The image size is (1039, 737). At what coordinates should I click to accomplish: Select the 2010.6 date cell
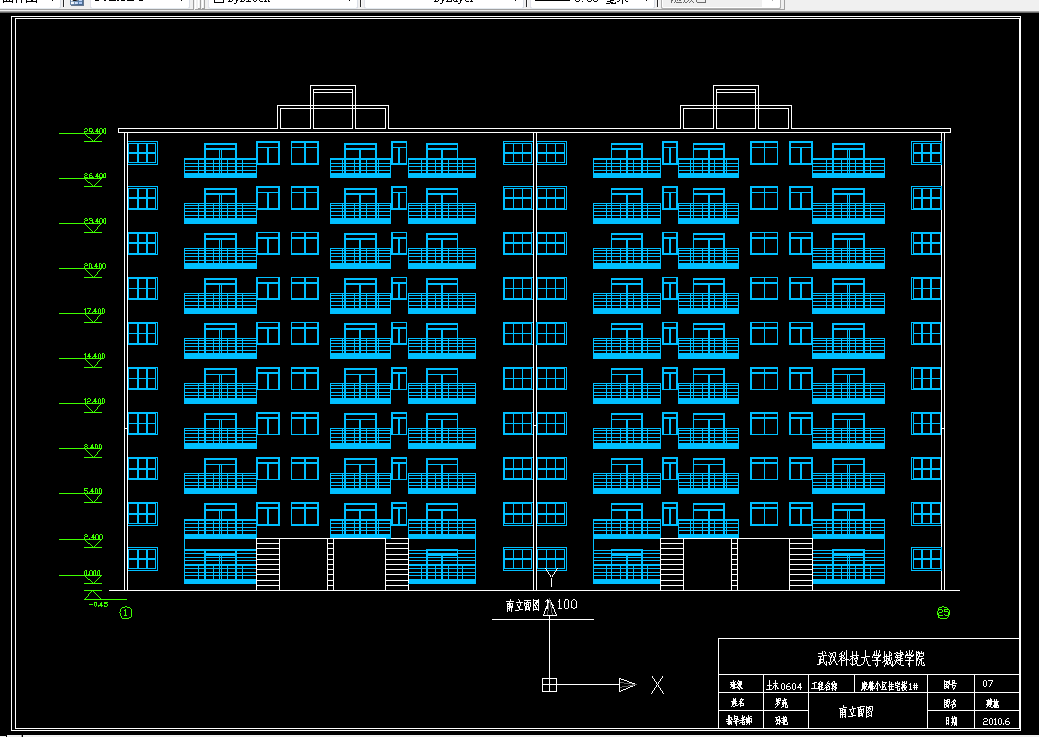[996, 721]
